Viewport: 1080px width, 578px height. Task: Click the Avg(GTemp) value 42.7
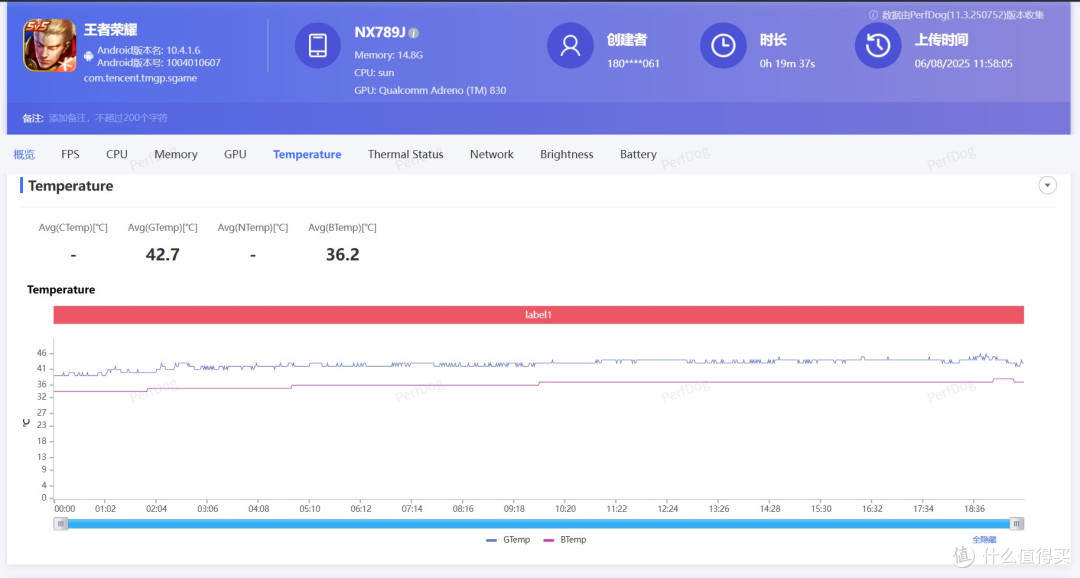click(x=163, y=254)
